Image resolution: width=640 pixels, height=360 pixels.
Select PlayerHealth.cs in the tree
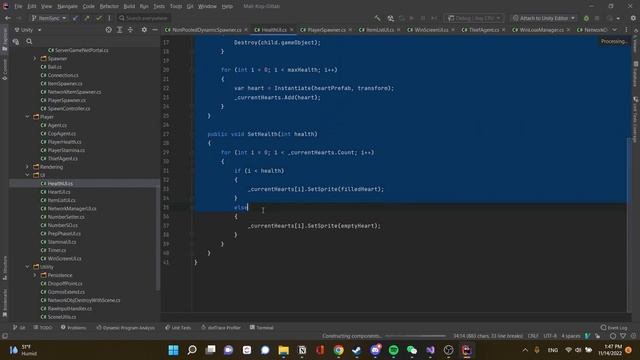tap(61, 142)
